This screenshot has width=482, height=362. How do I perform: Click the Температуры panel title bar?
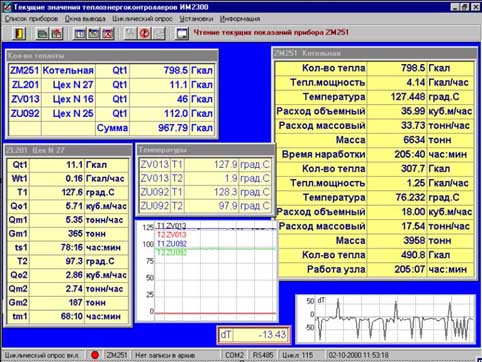coord(206,150)
